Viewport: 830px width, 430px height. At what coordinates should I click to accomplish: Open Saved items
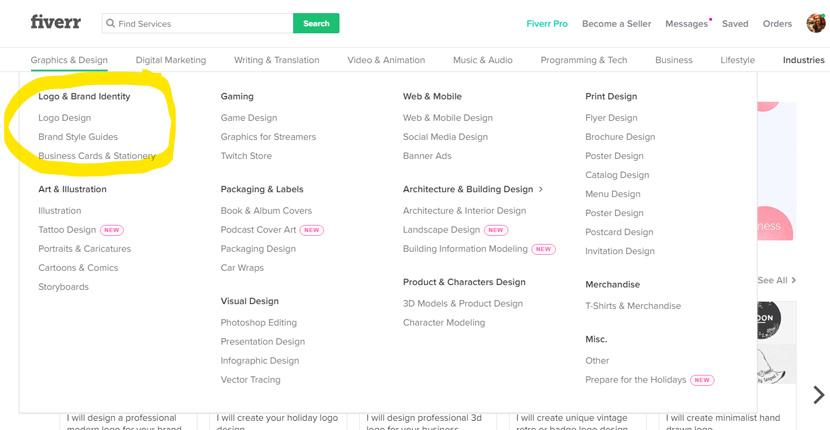pyautogui.click(x=735, y=24)
